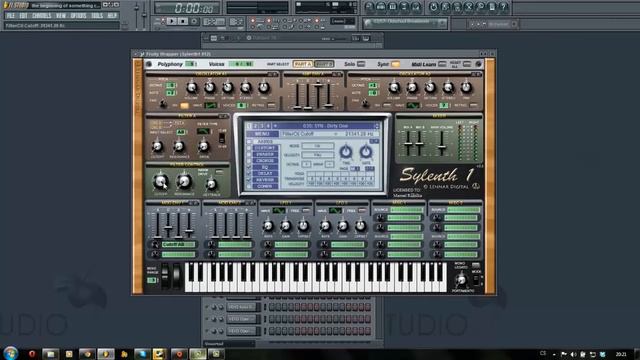Toggle Oscillator A1 Retrig switch

coord(271,106)
